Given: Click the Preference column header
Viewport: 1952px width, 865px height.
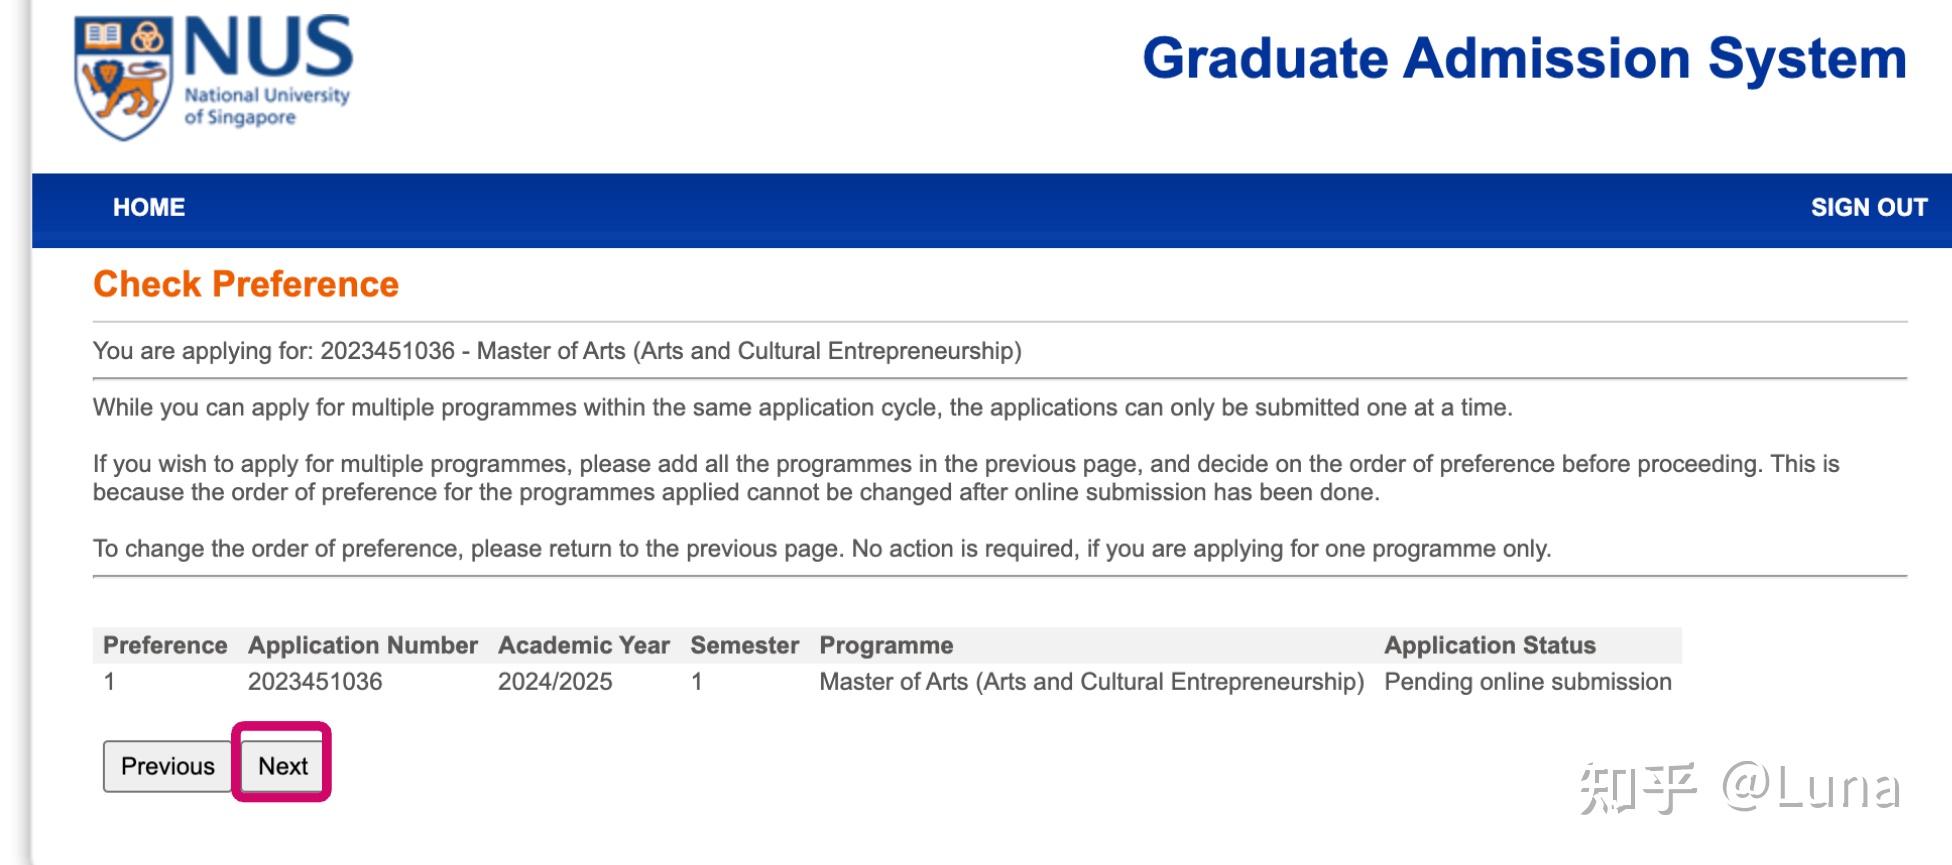Looking at the screenshot, I should (165, 645).
